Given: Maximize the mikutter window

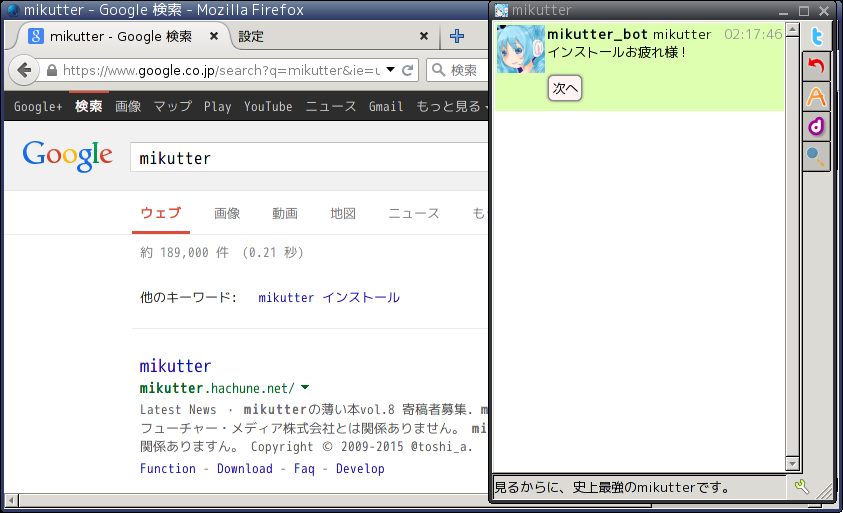Looking at the screenshot, I should pos(804,11).
